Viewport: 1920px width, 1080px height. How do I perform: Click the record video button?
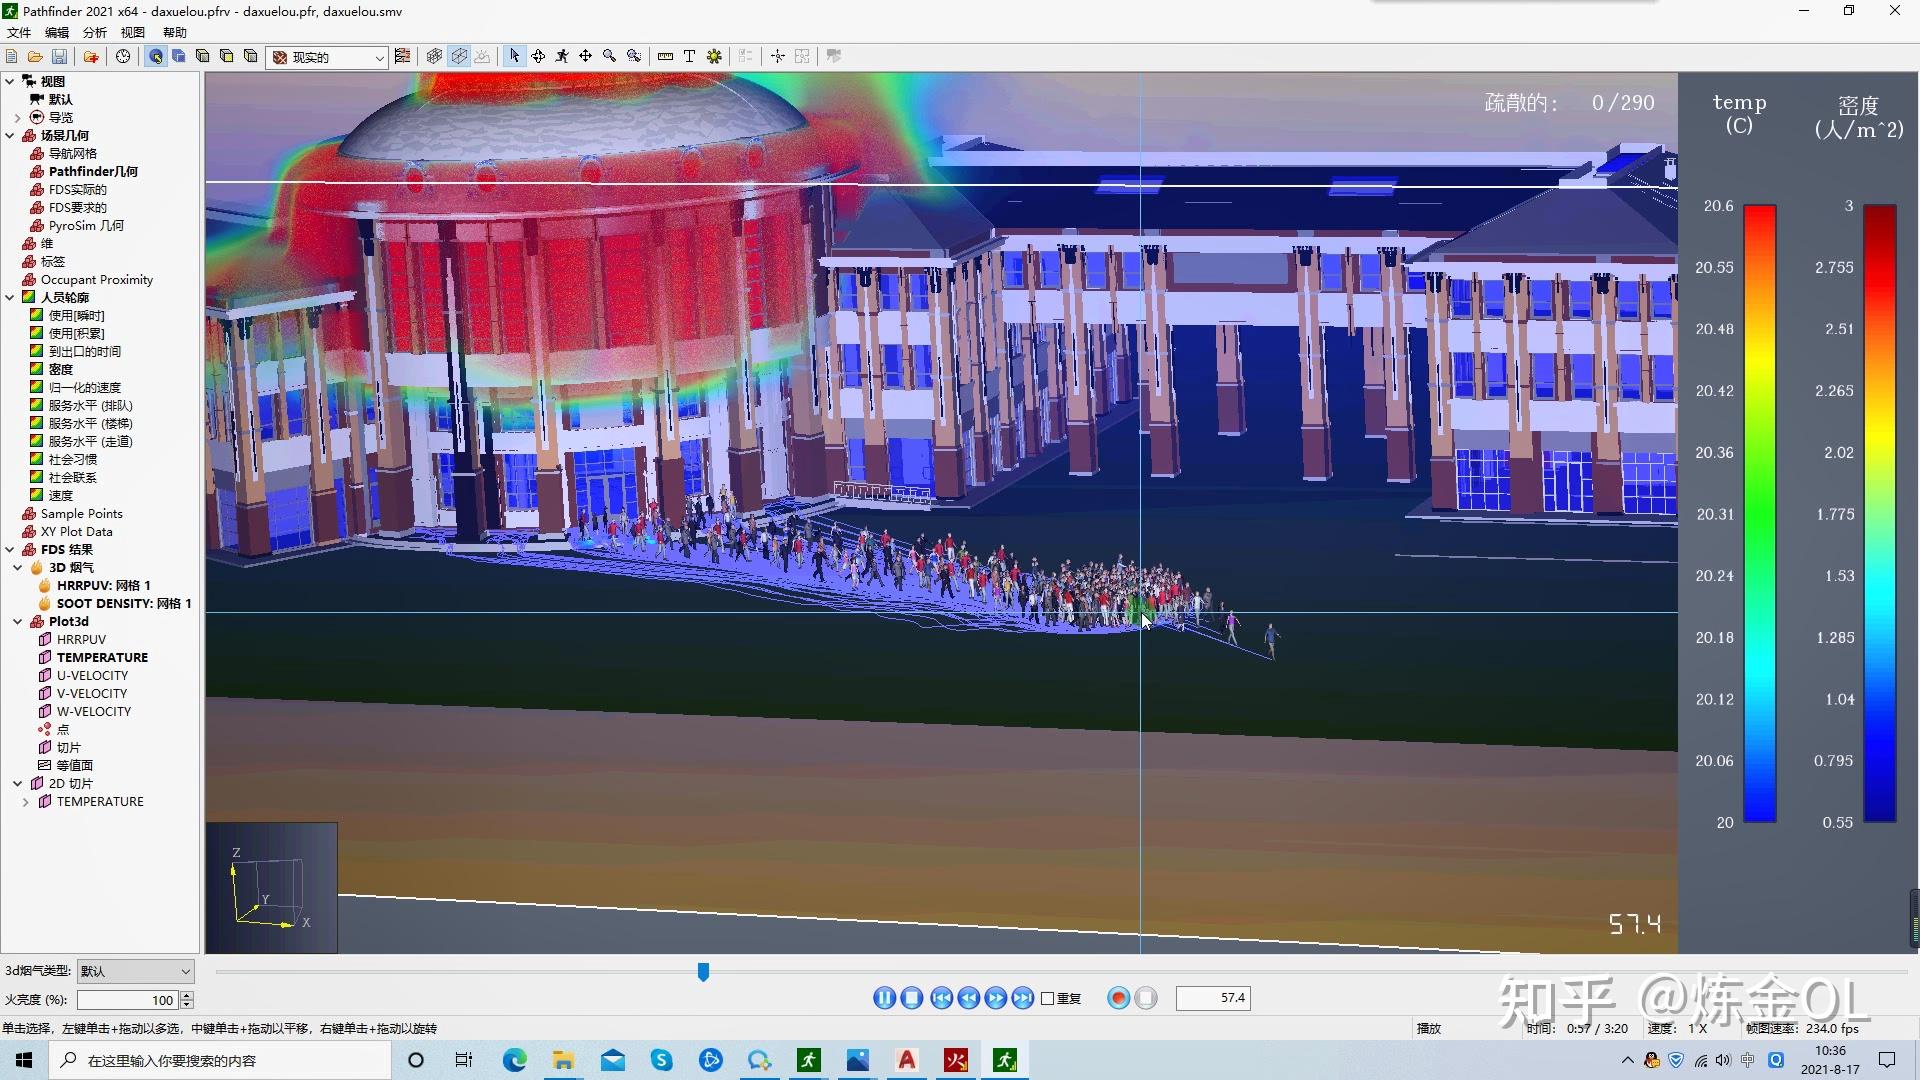tap(1119, 998)
